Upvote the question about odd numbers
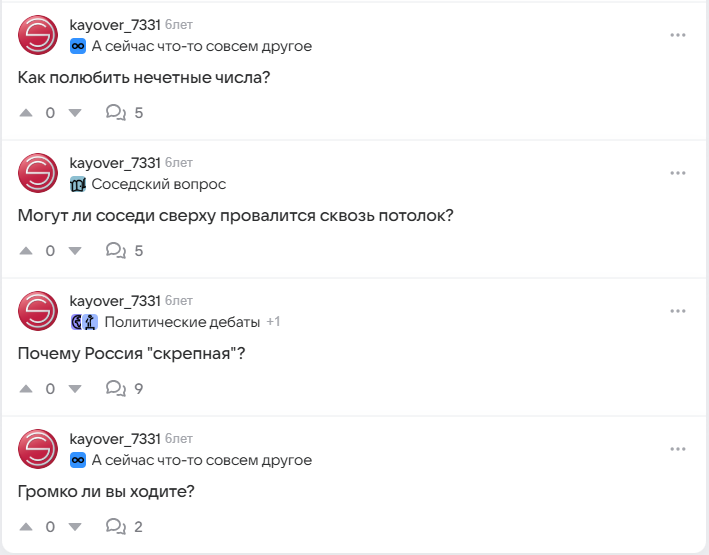The height and width of the screenshot is (555, 709). click(x=26, y=113)
